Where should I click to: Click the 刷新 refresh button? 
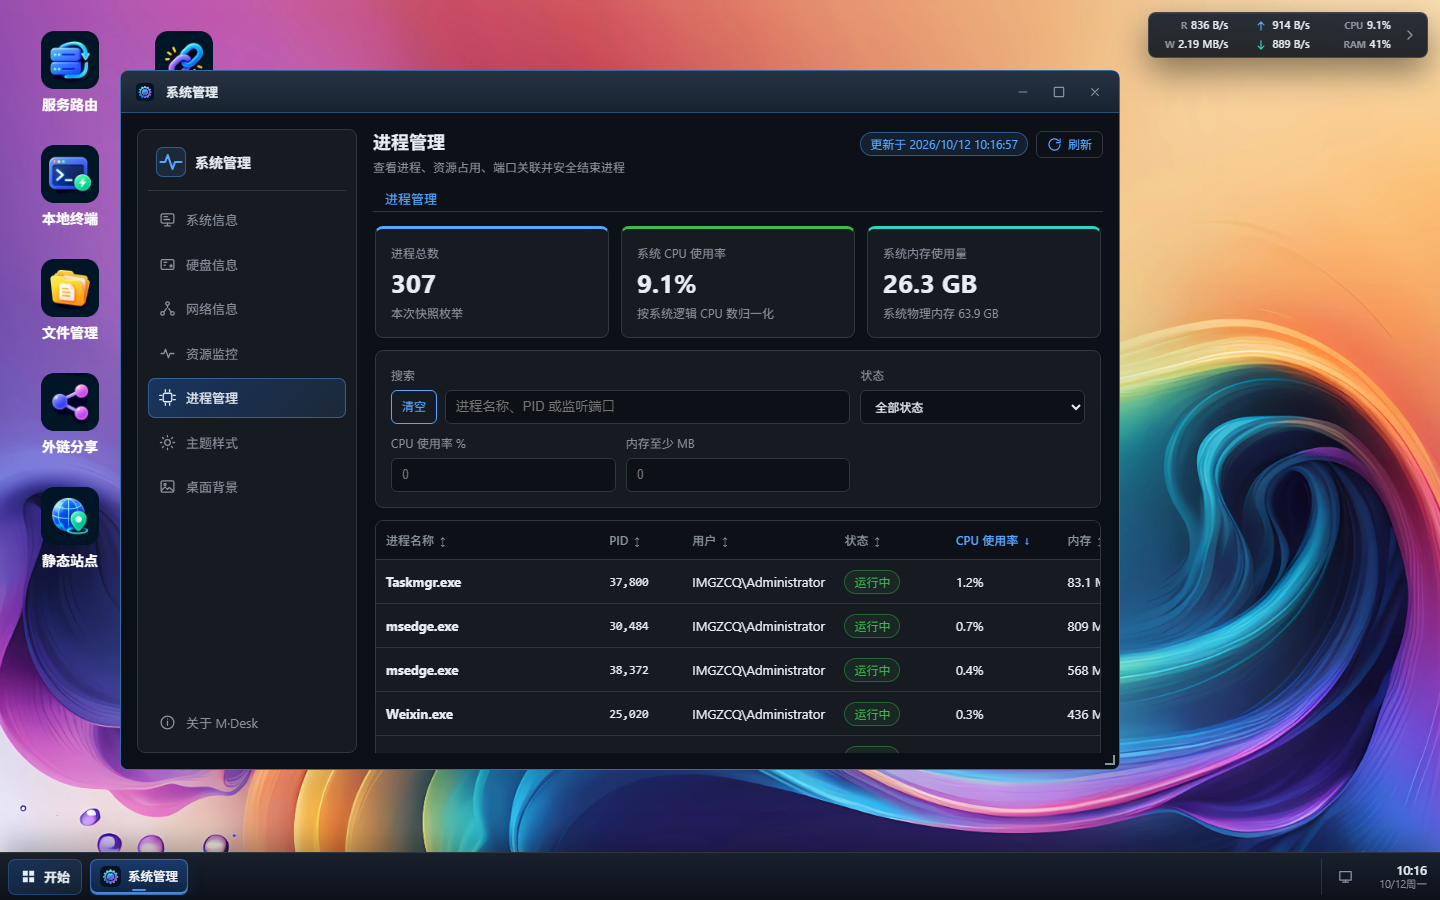coord(1069,145)
